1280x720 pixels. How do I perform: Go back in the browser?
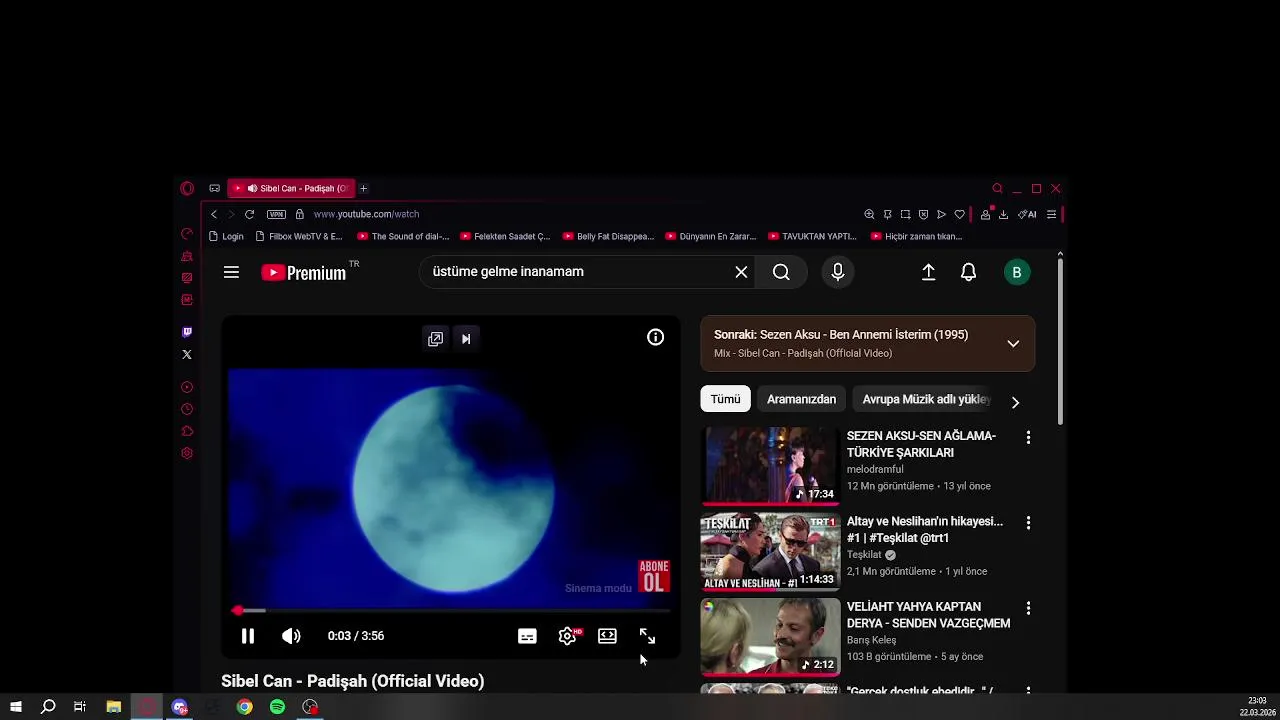(213, 214)
